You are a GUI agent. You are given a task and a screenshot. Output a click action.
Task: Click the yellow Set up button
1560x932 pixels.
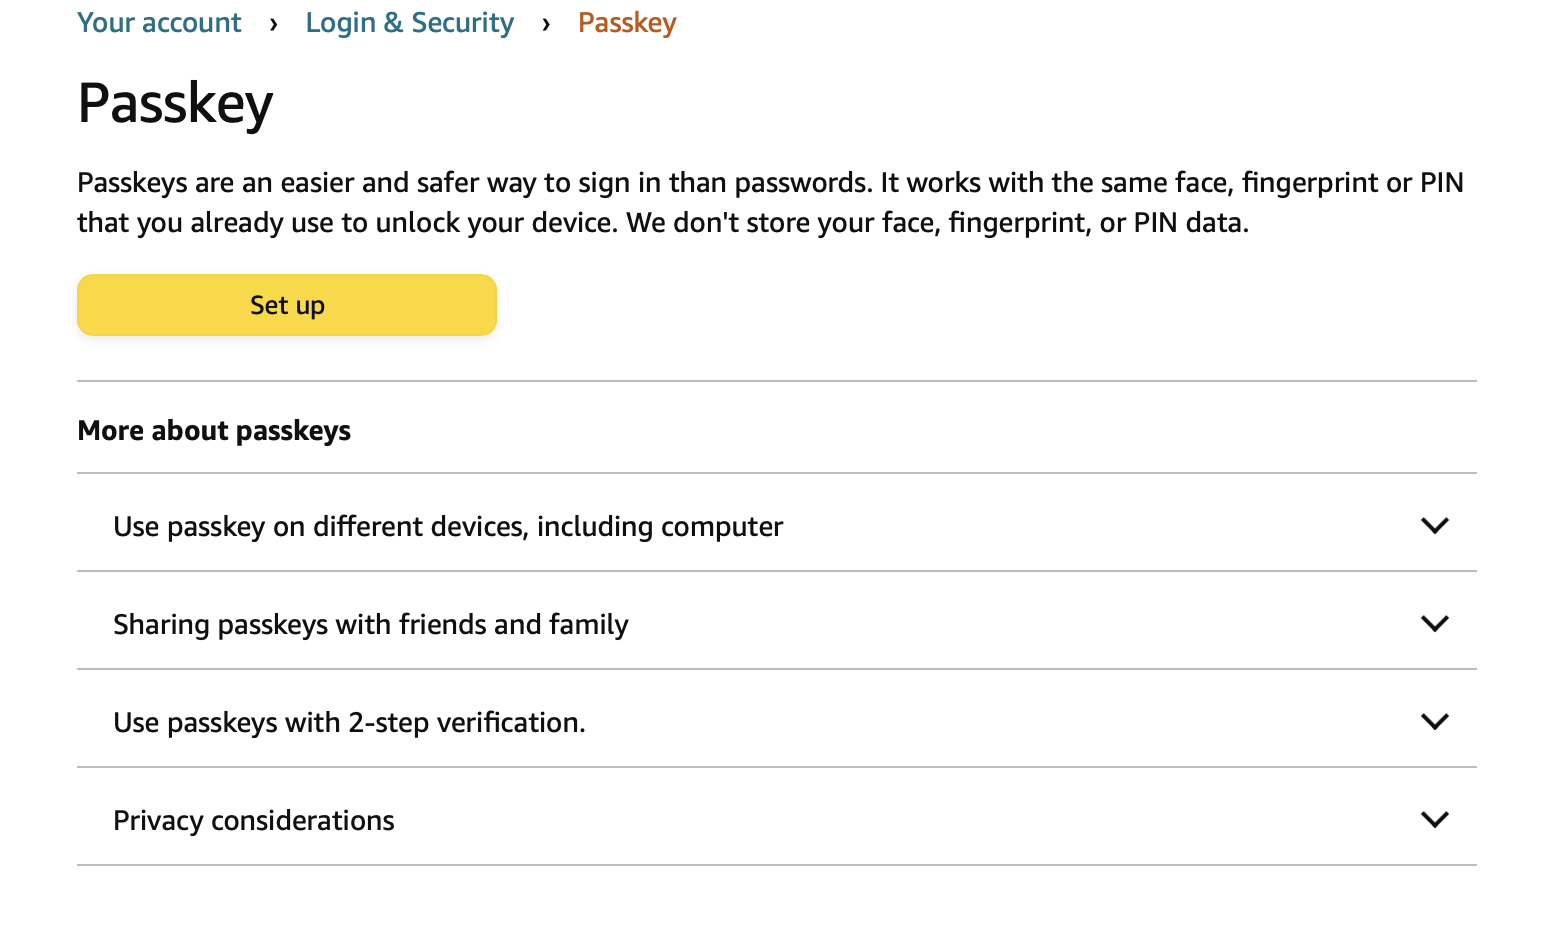(x=287, y=305)
